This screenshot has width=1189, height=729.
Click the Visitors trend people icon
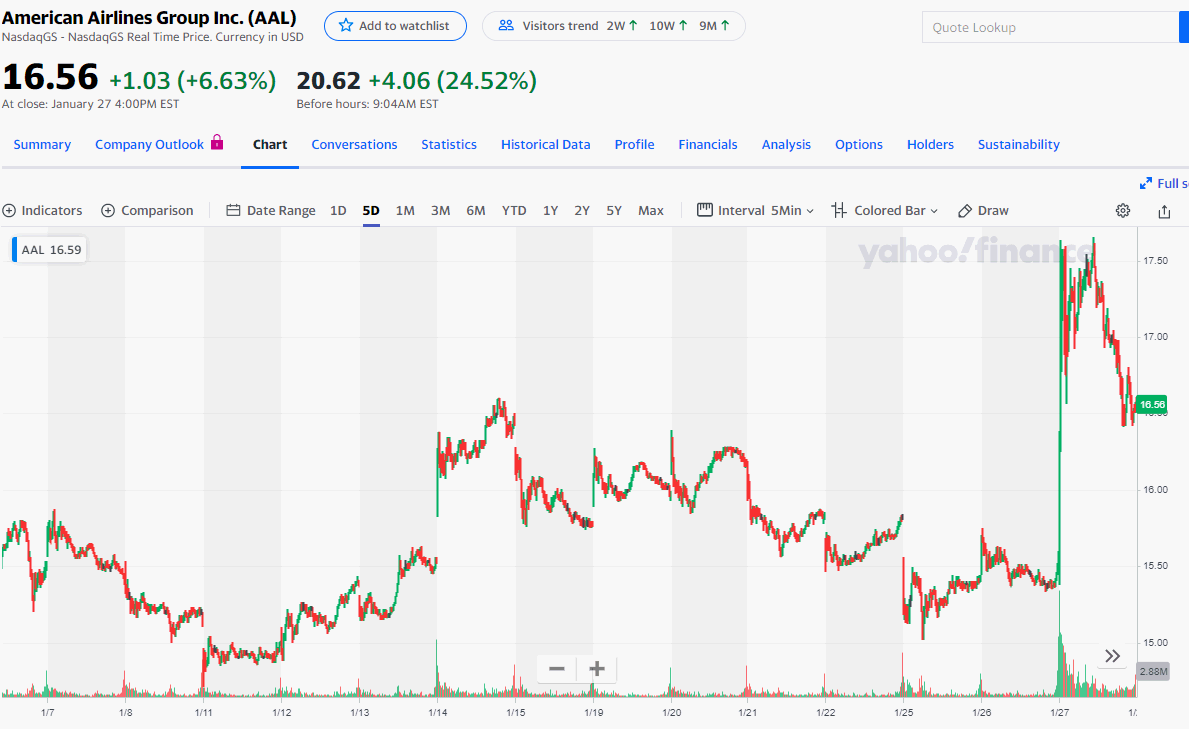pyautogui.click(x=506, y=26)
